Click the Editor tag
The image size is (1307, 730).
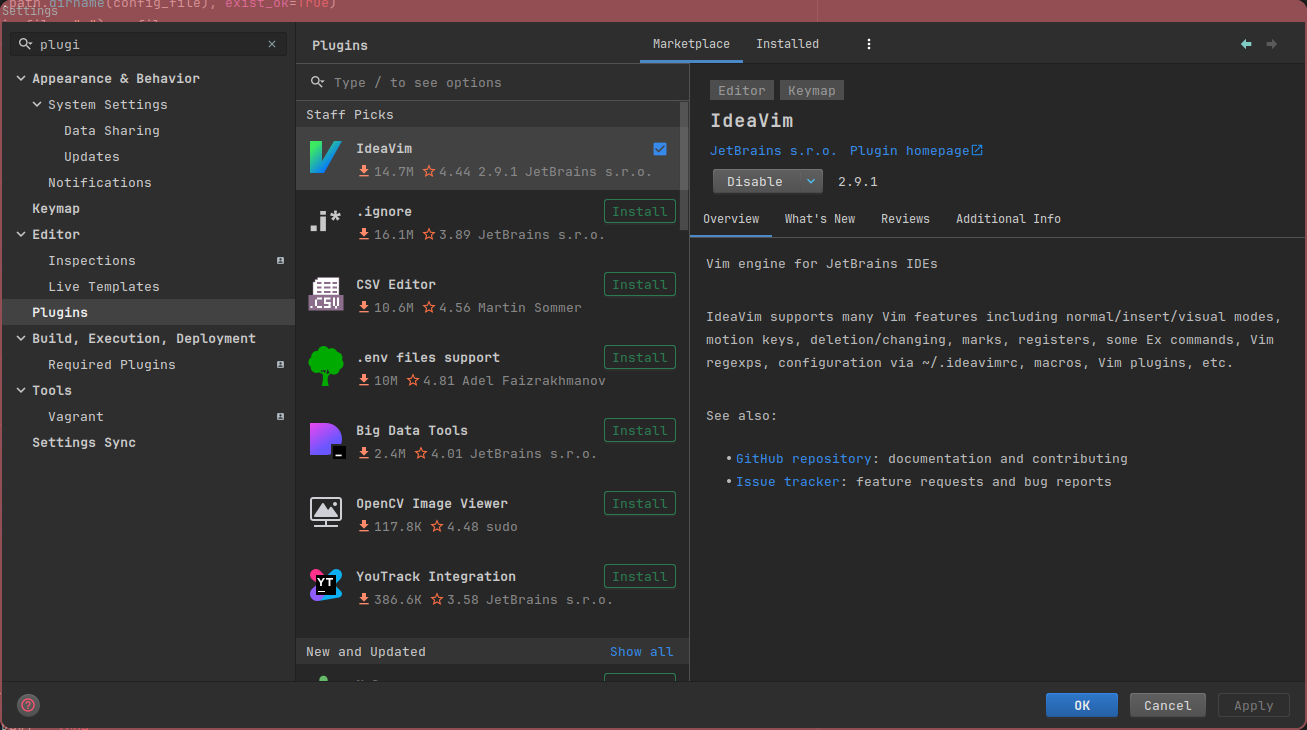(x=742, y=90)
